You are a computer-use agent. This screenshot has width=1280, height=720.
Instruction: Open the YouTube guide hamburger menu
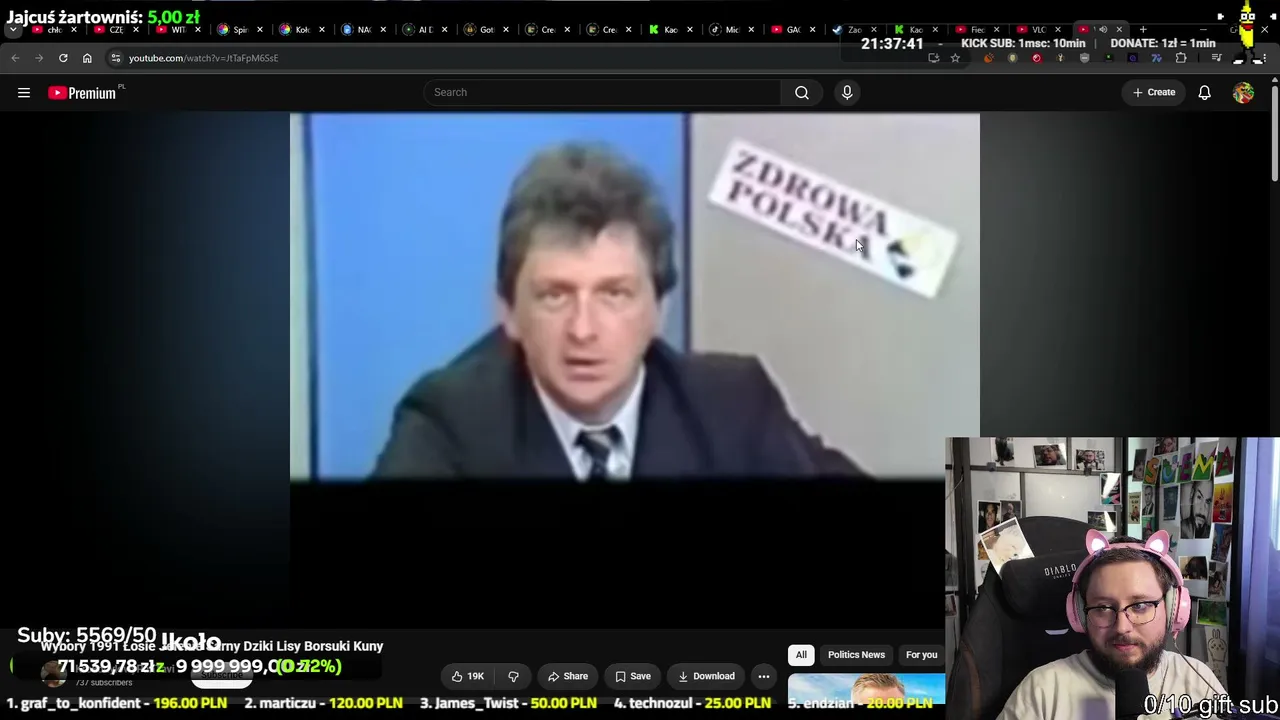click(24, 93)
